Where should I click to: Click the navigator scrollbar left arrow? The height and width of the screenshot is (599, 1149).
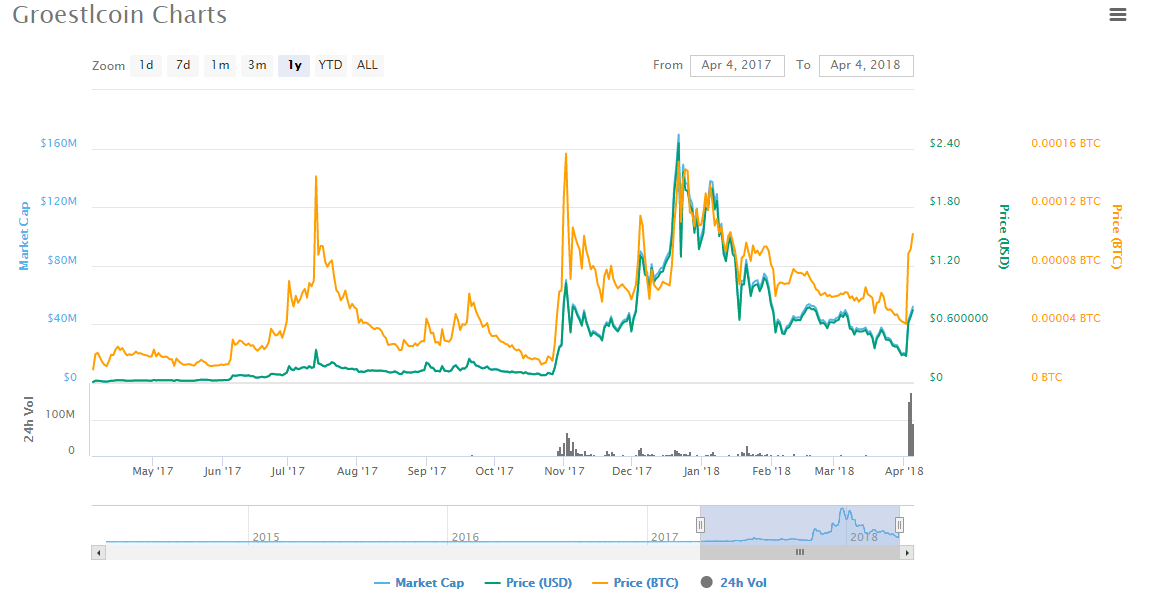point(97,552)
